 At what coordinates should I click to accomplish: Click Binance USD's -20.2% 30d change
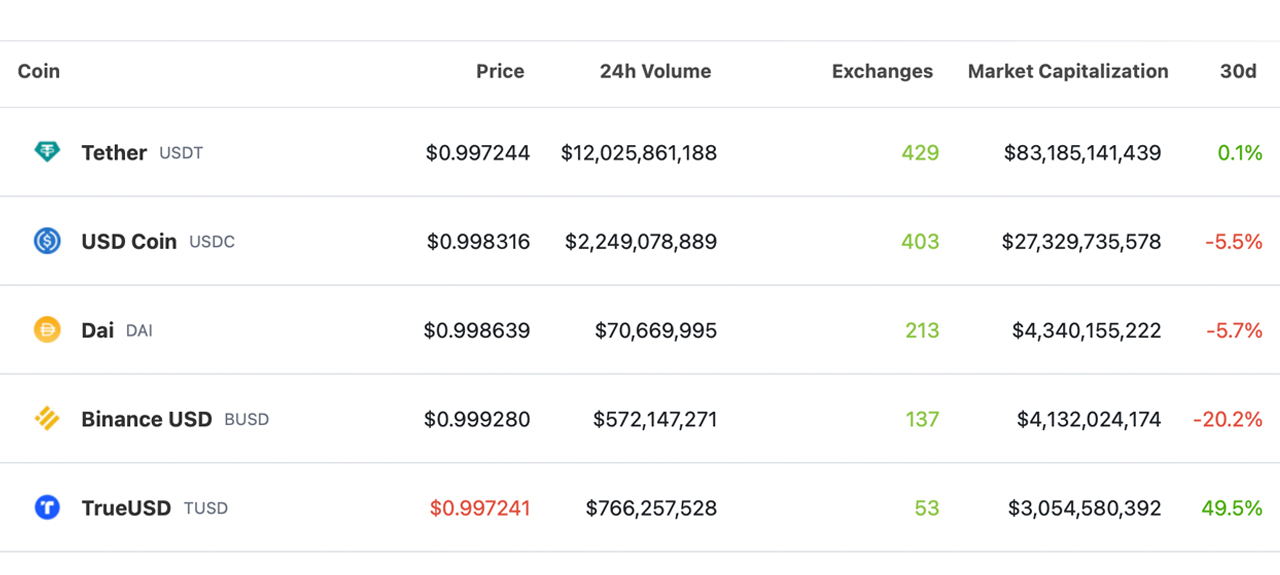pyautogui.click(x=1228, y=419)
